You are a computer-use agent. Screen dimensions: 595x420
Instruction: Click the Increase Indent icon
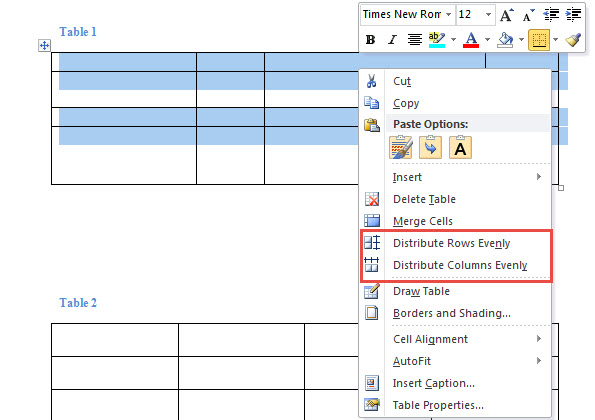click(573, 15)
